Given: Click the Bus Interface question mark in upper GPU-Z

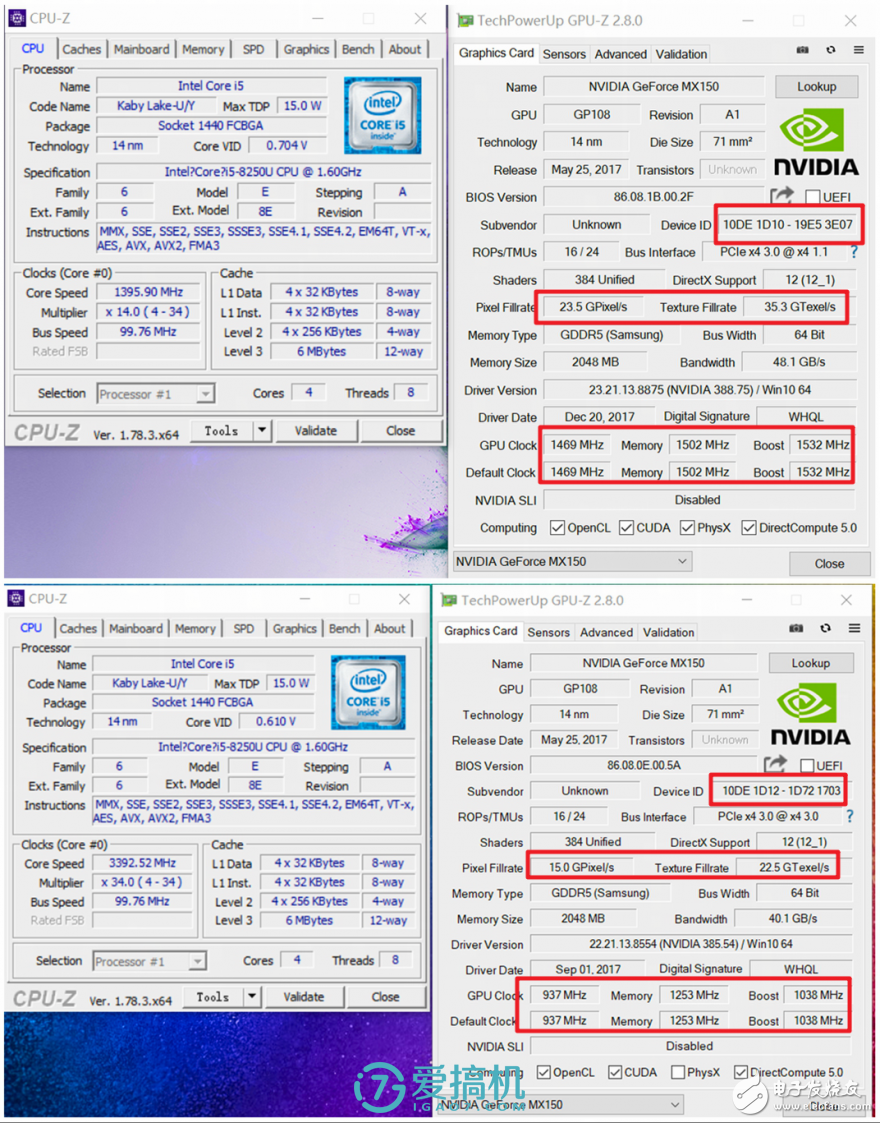Looking at the screenshot, I should coord(852,252).
